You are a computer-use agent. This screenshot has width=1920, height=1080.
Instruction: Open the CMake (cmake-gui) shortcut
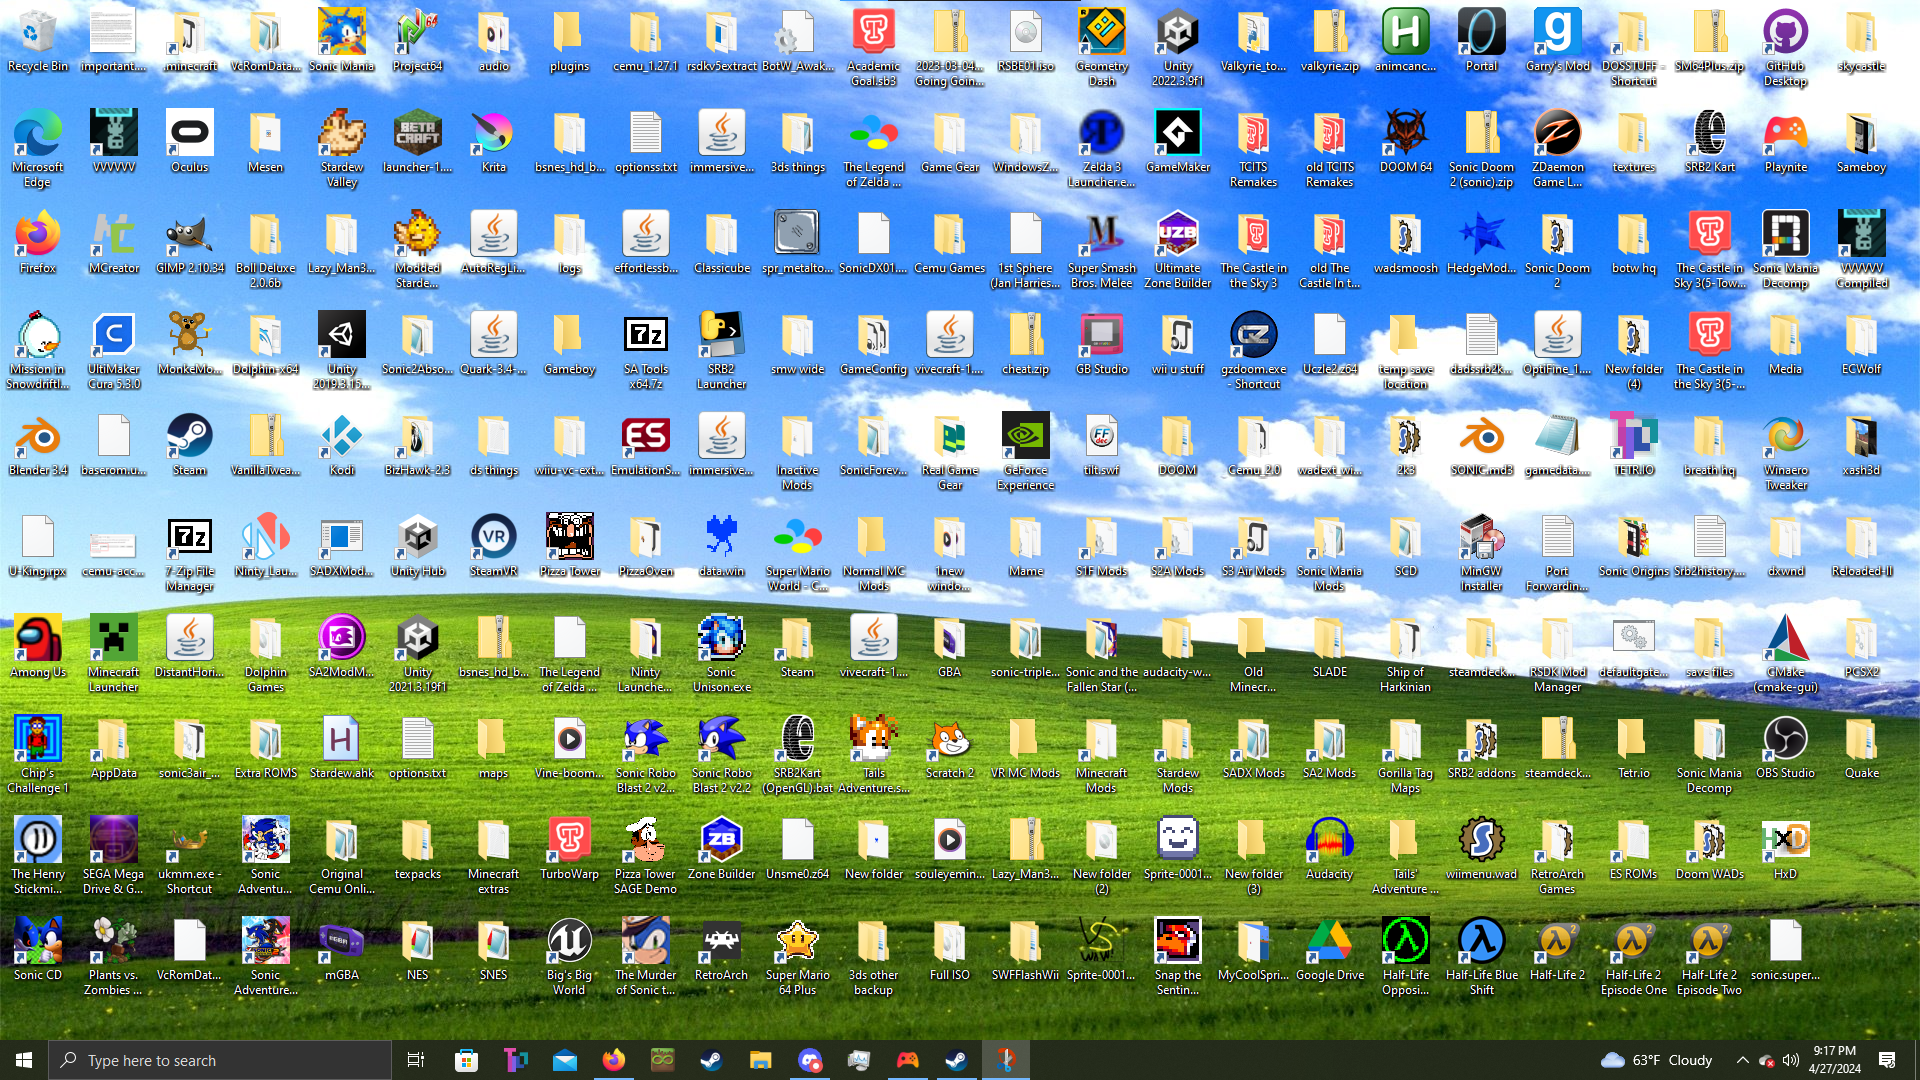[x=1786, y=654]
